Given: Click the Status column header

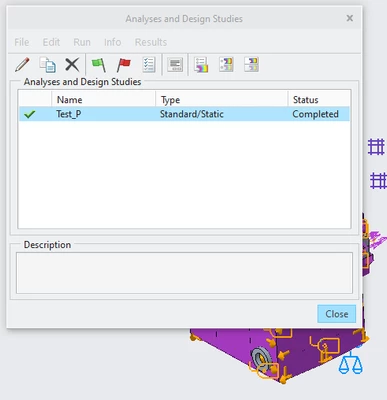Looking at the screenshot, I should (x=319, y=100).
